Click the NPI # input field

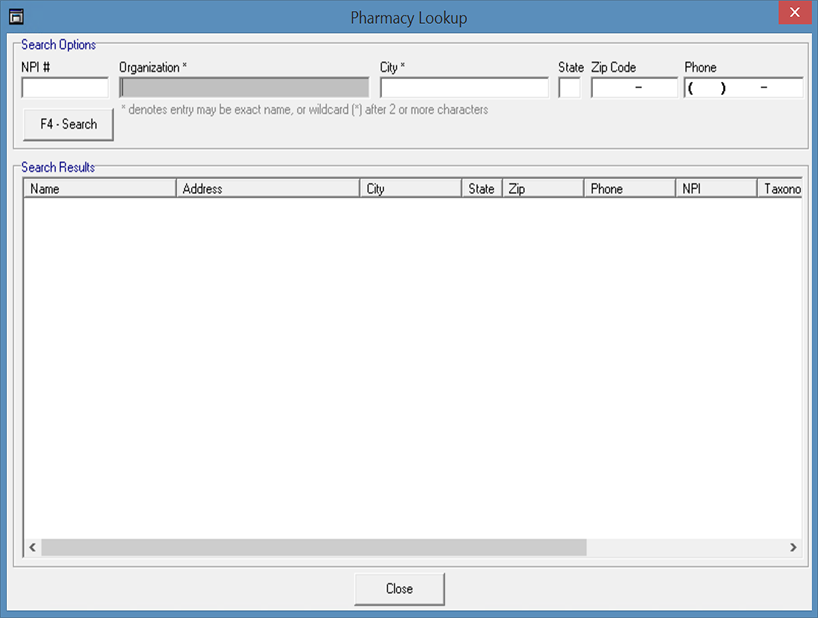65,88
